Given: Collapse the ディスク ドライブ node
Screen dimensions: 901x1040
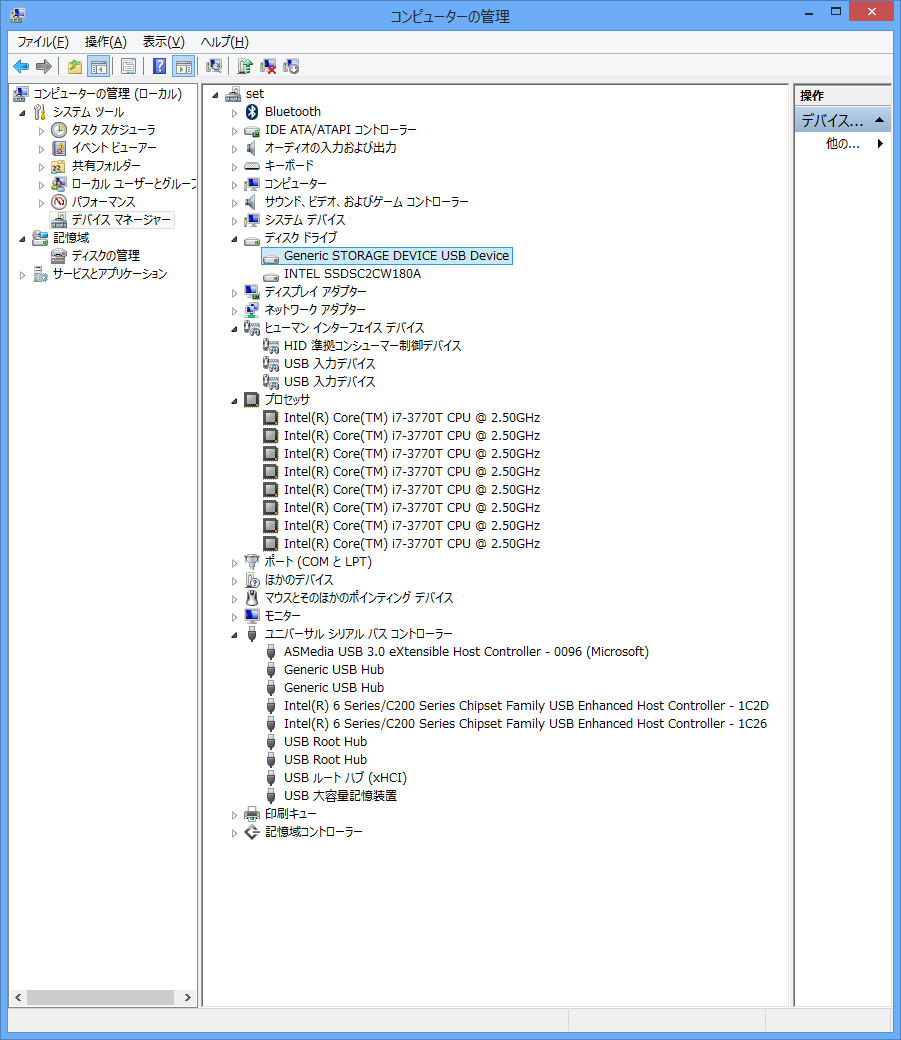Looking at the screenshot, I should [x=234, y=239].
